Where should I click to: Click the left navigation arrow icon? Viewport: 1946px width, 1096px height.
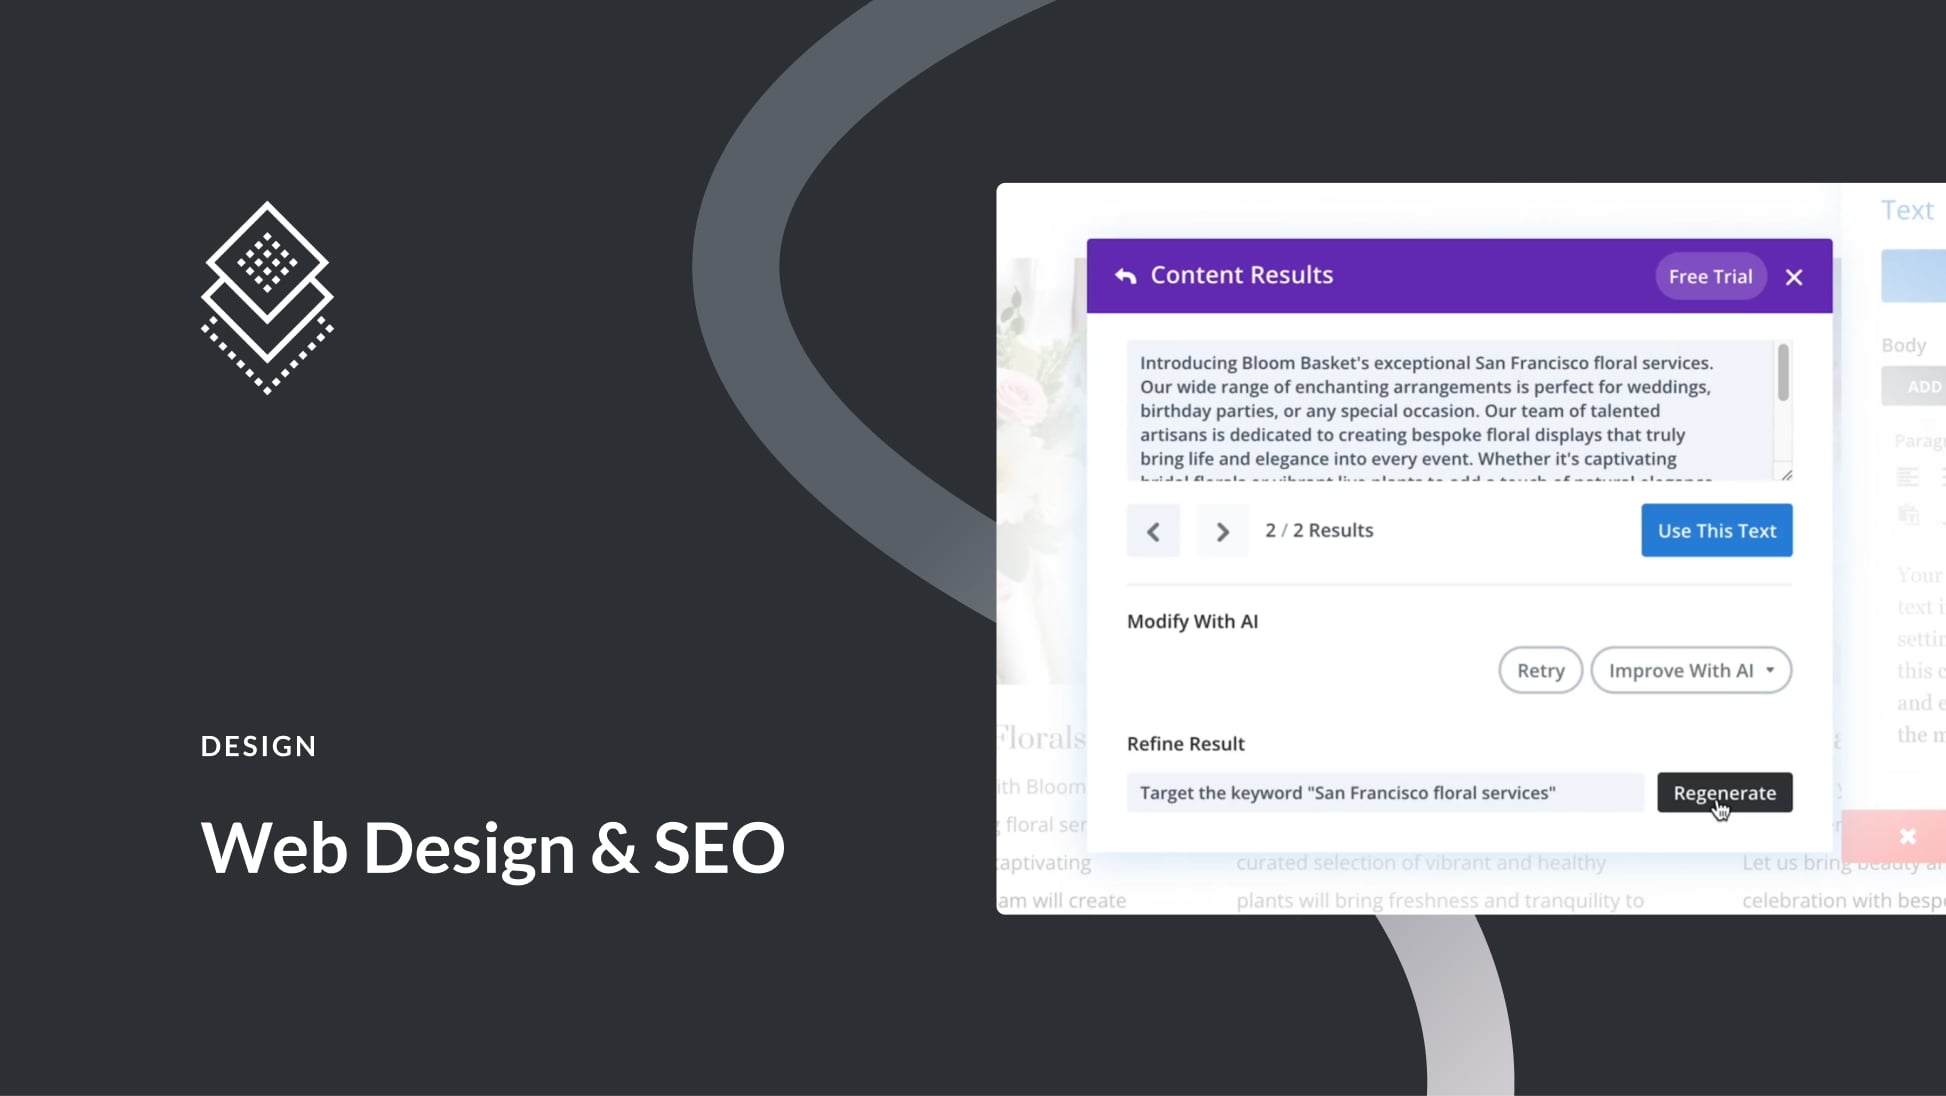pyautogui.click(x=1153, y=531)
